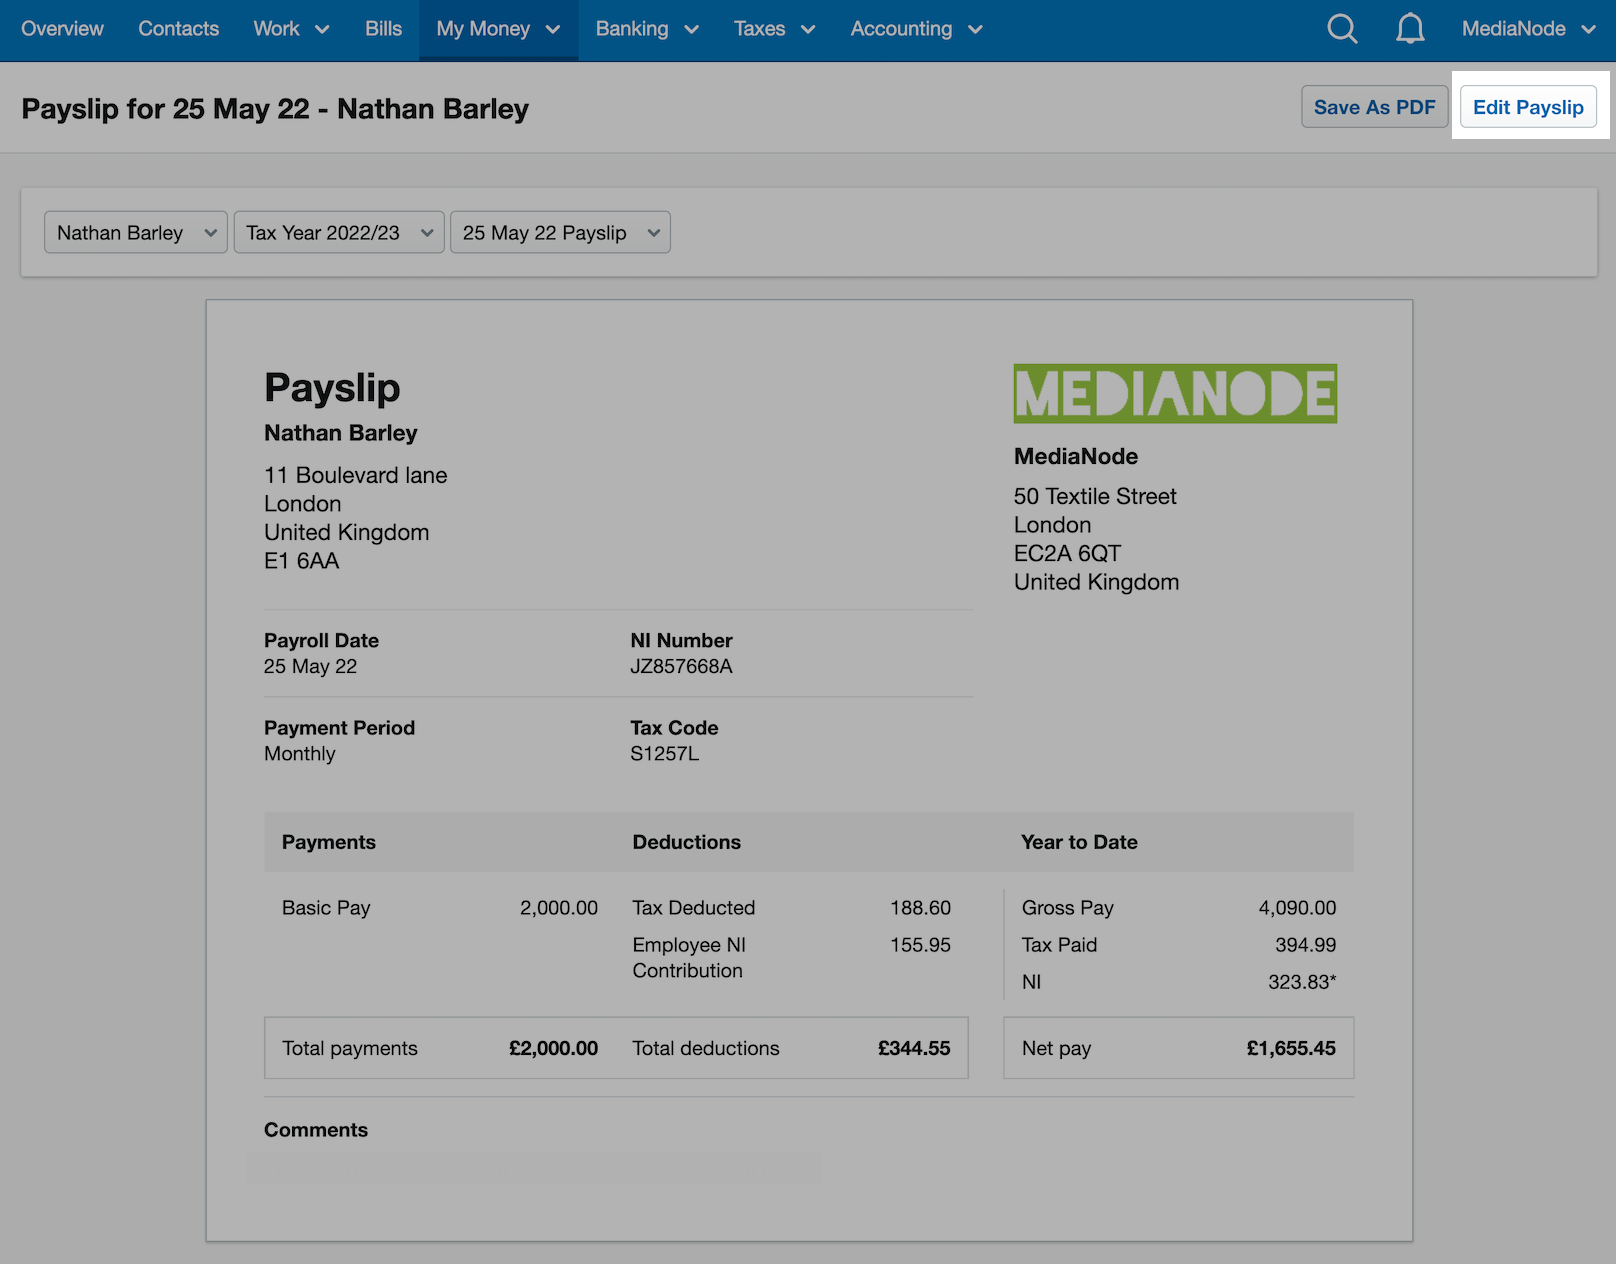
Task: Click the Payroll Date label
Action: click(x=321, y=641)
